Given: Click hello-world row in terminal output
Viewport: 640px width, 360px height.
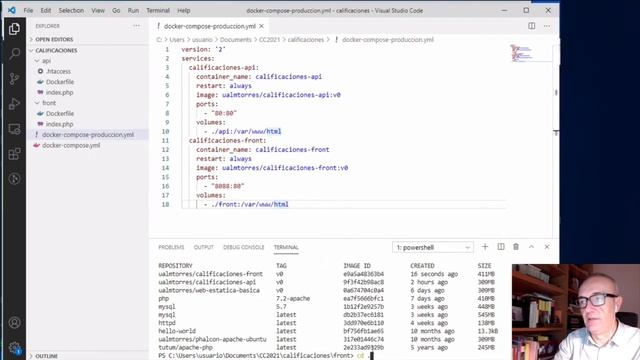Looking at the screenshot, I should (x=328, y=331).
